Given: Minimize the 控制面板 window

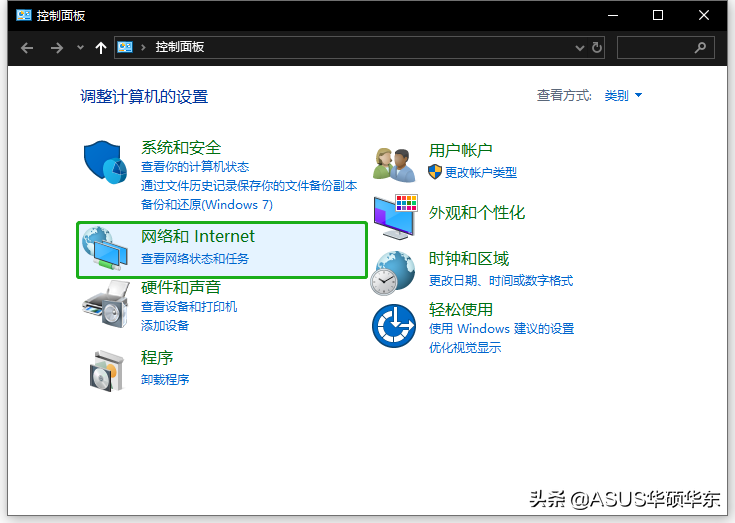Looking at the screenshot, I should pyautogui.click(x=613, y=15).
